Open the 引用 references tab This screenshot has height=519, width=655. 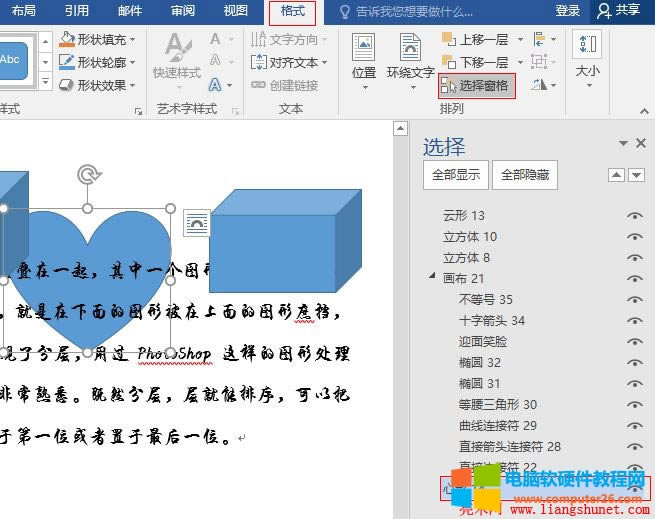[77, 11]
